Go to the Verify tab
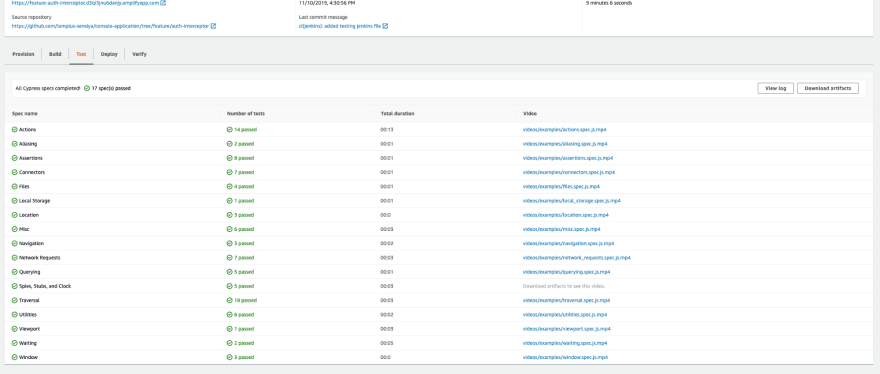The width and height of the screenshot is (880, 374). (139, 54)
